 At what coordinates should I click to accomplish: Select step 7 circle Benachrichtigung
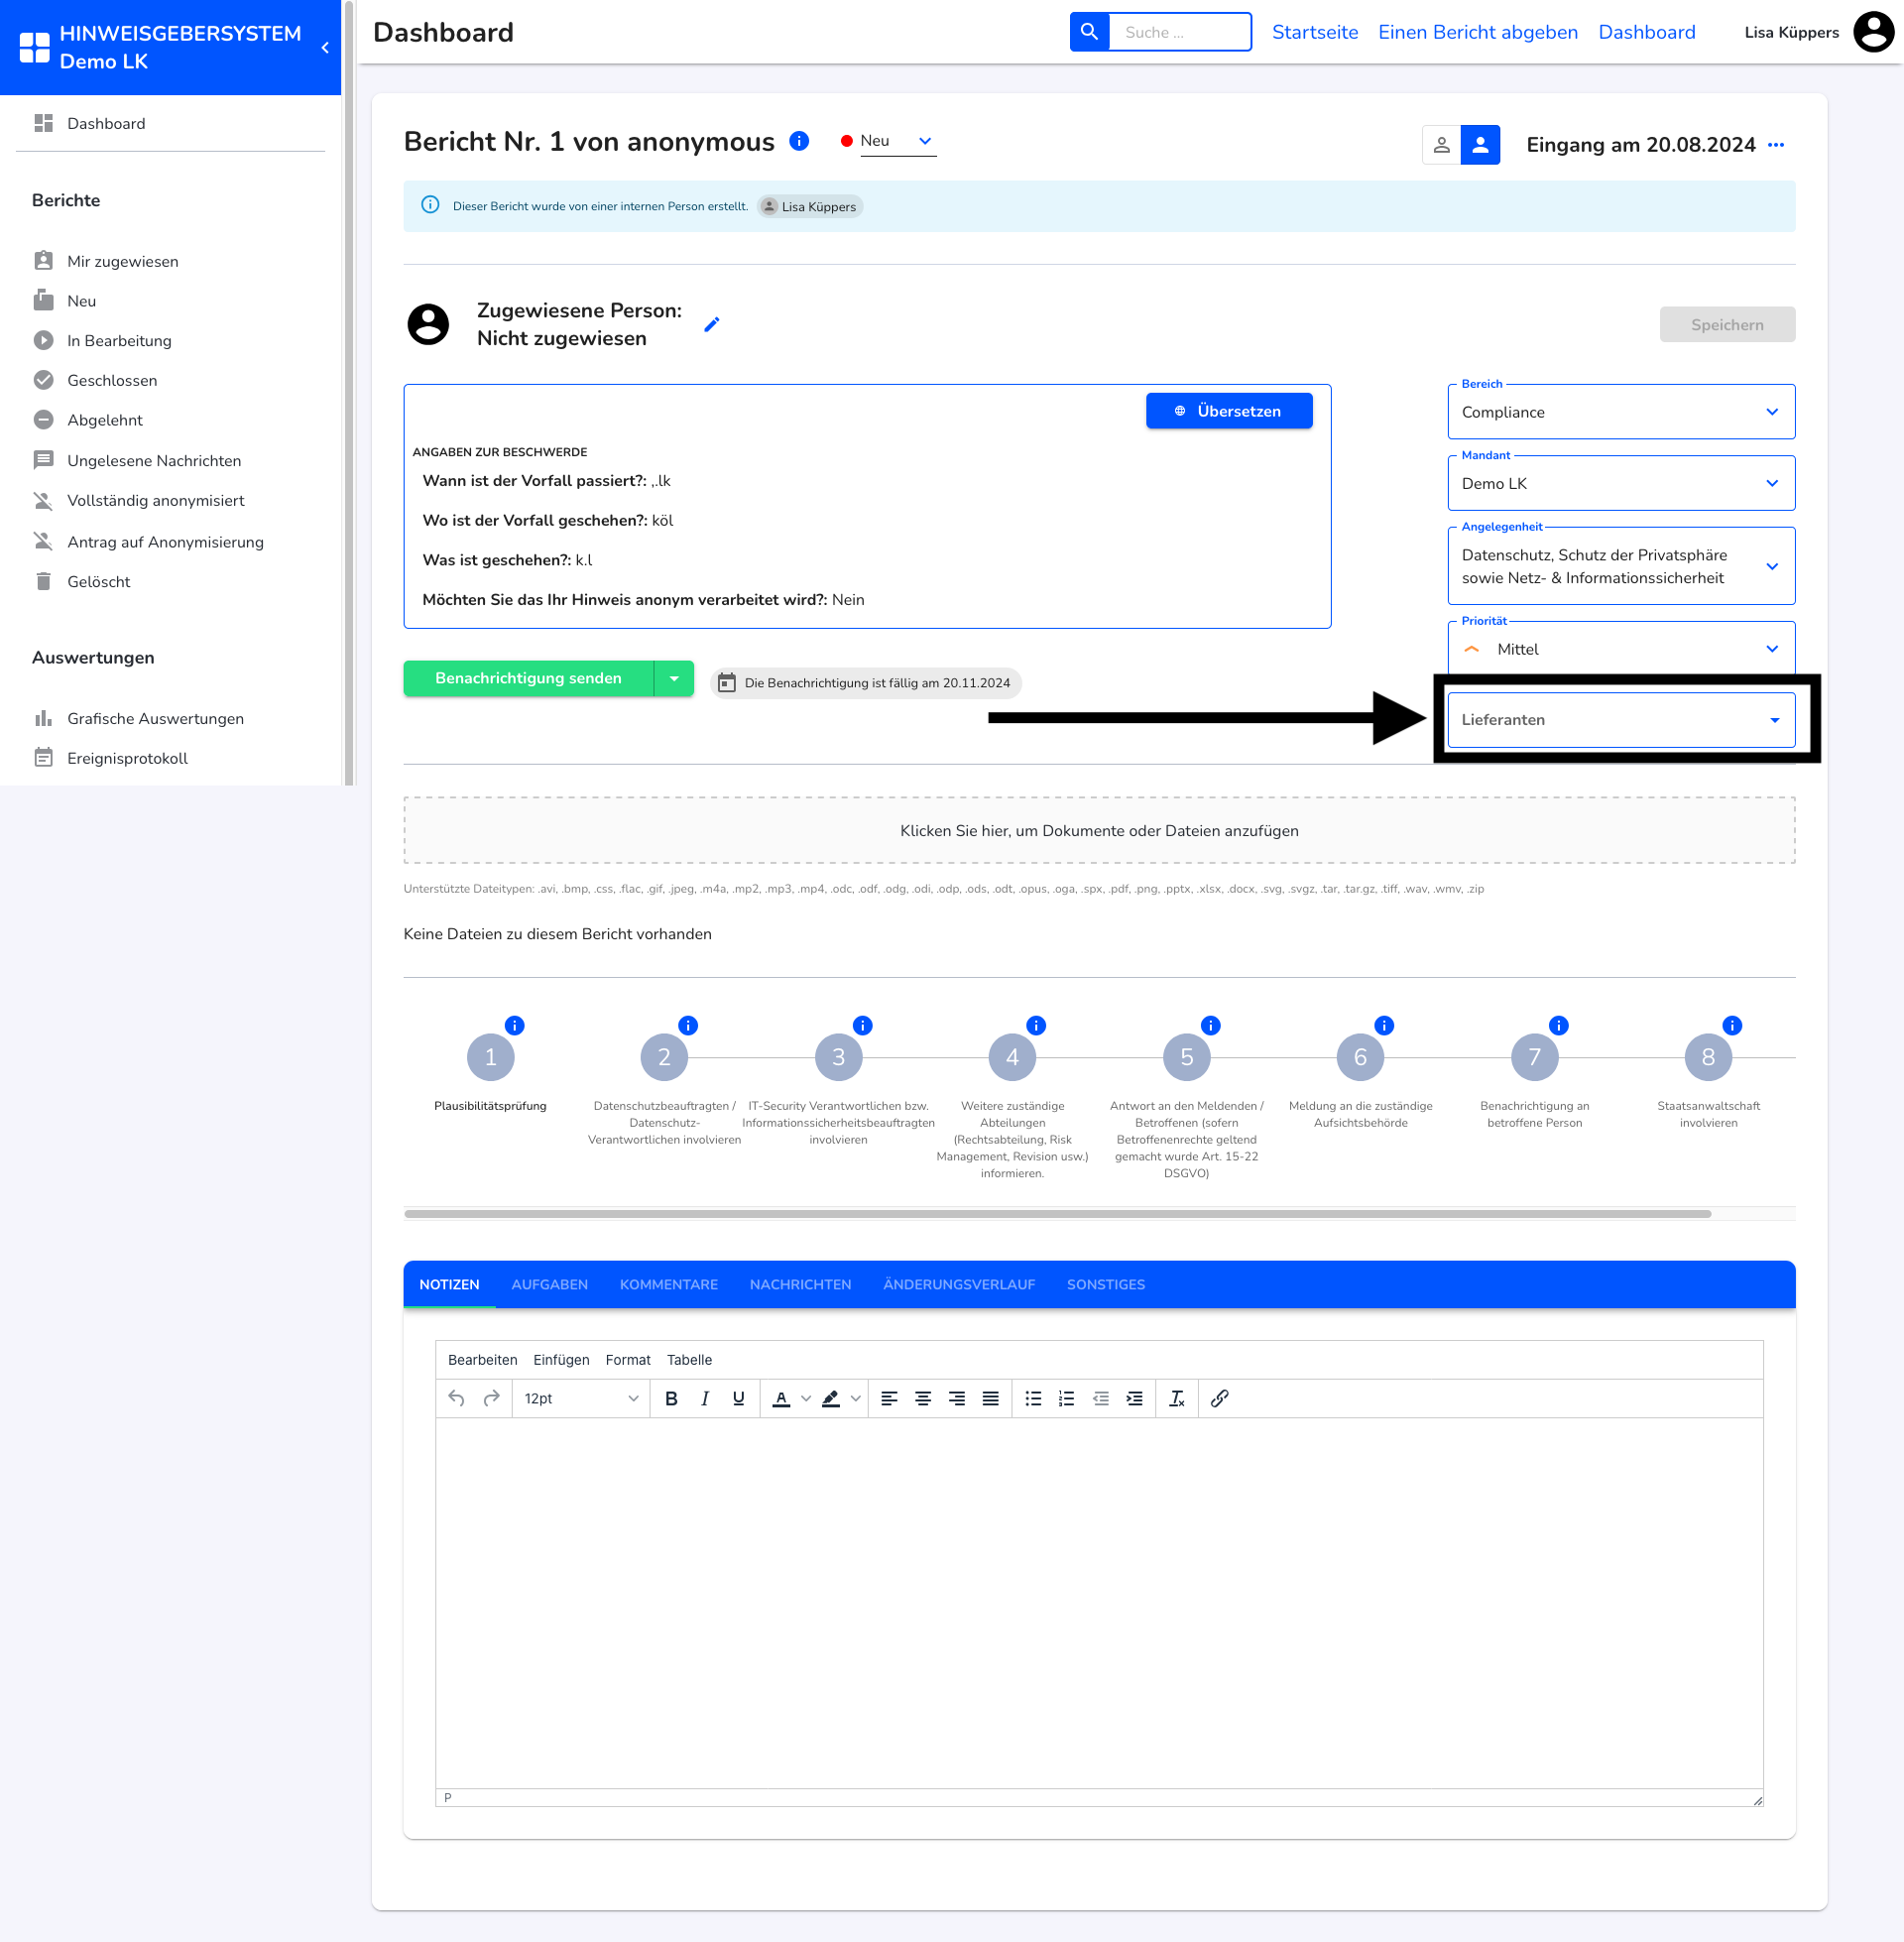pyautogui.click(x=1534, y=1057)
